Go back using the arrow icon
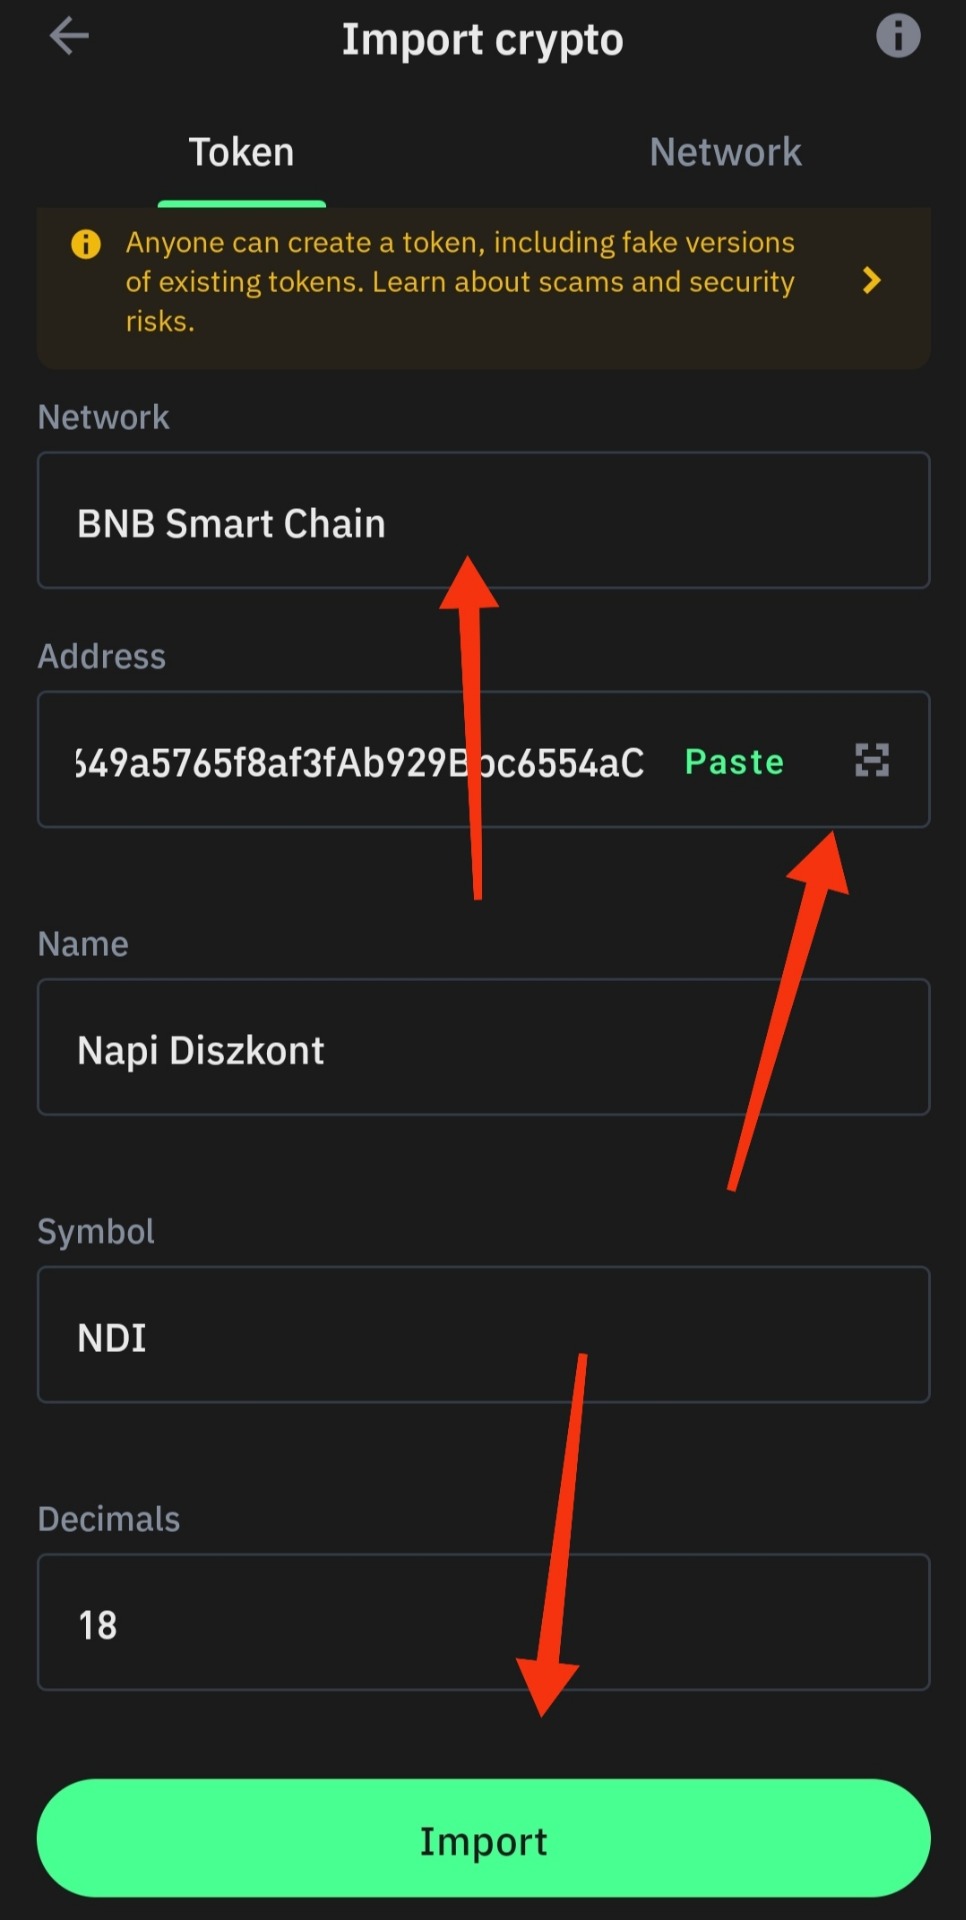Viewport: 966px width, 1920px height. click(x=69, y=37)
